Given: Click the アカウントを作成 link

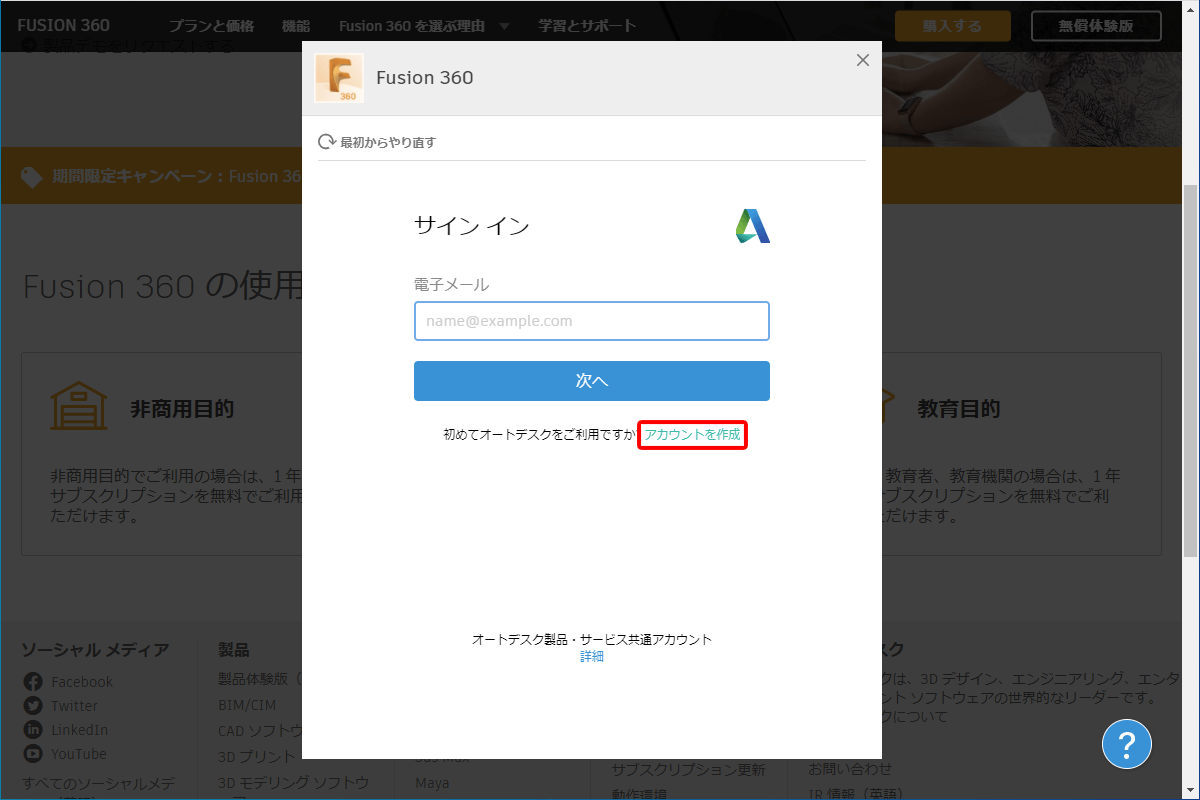Looking at the screenshot, I should point(692,435).
